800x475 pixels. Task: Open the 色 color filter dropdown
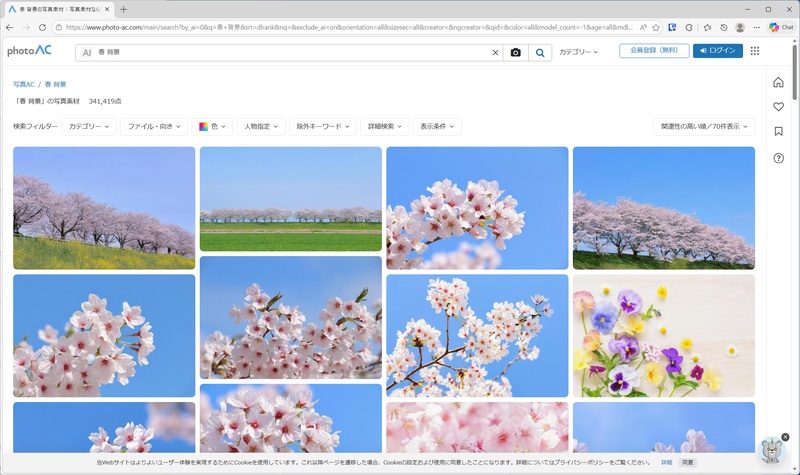[x=212, y=127]
